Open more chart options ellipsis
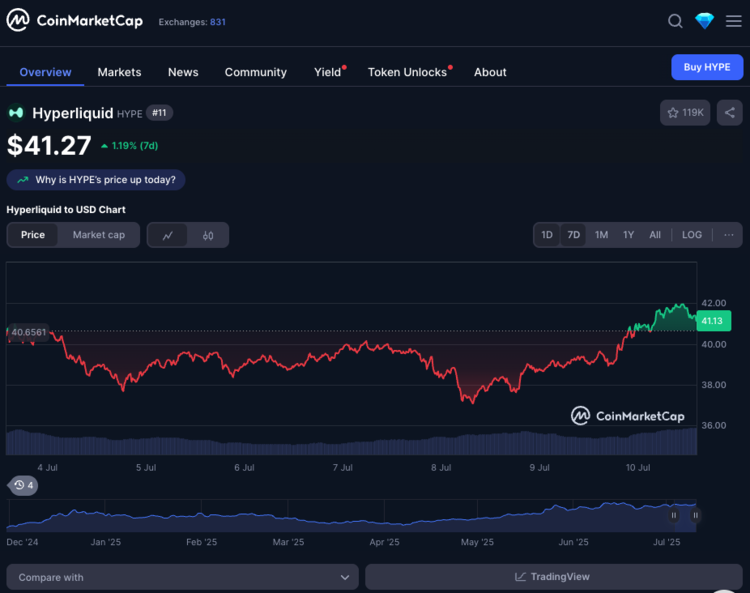Image resolution: width=750 pixels, height=593 pixels. click(728, 235)
